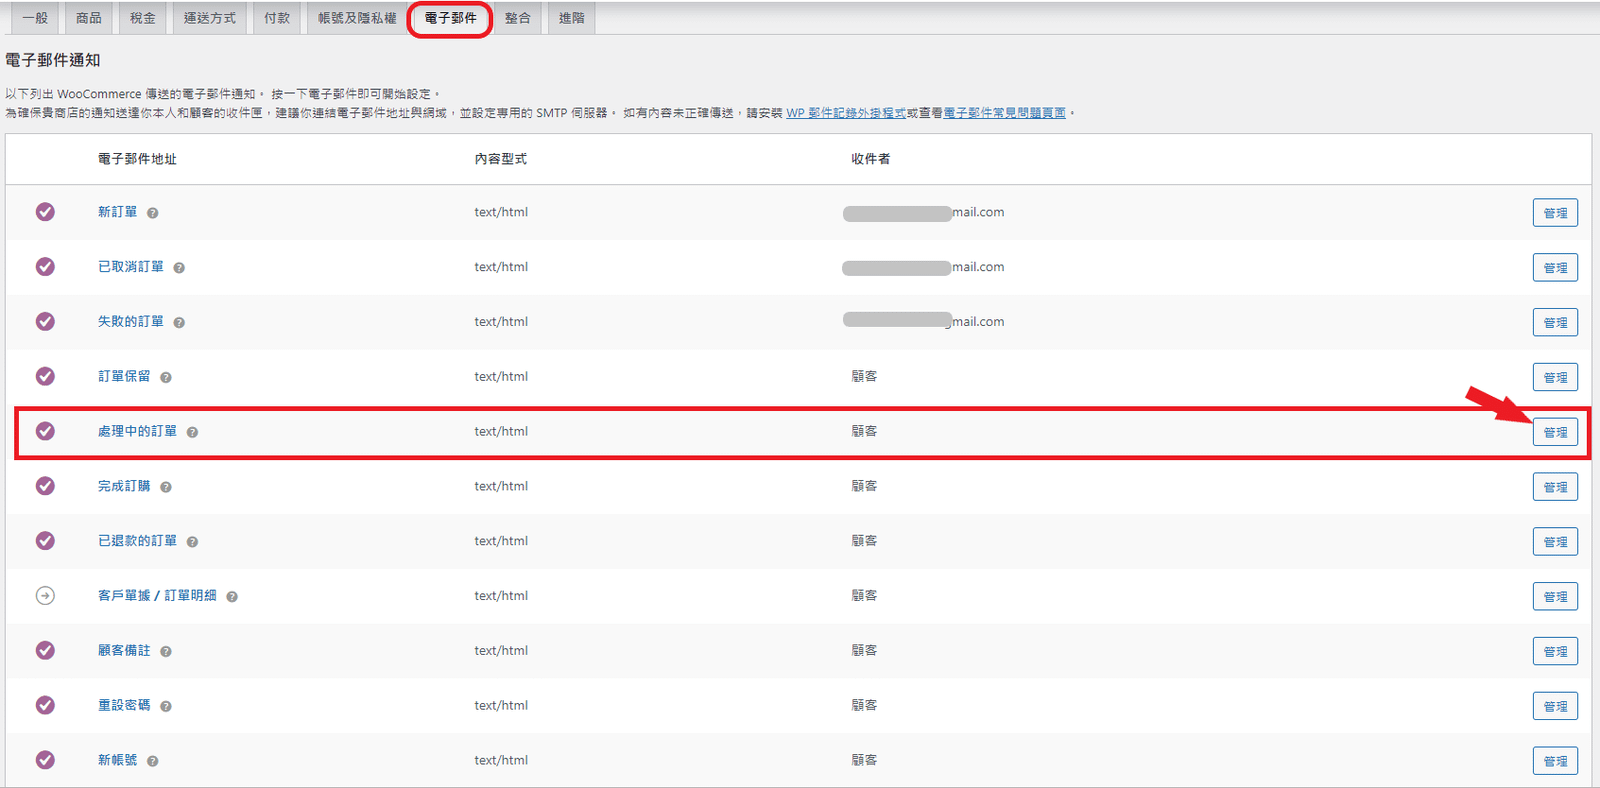
Task: Open the 完成訂購 email link
Action: [124, 486]
